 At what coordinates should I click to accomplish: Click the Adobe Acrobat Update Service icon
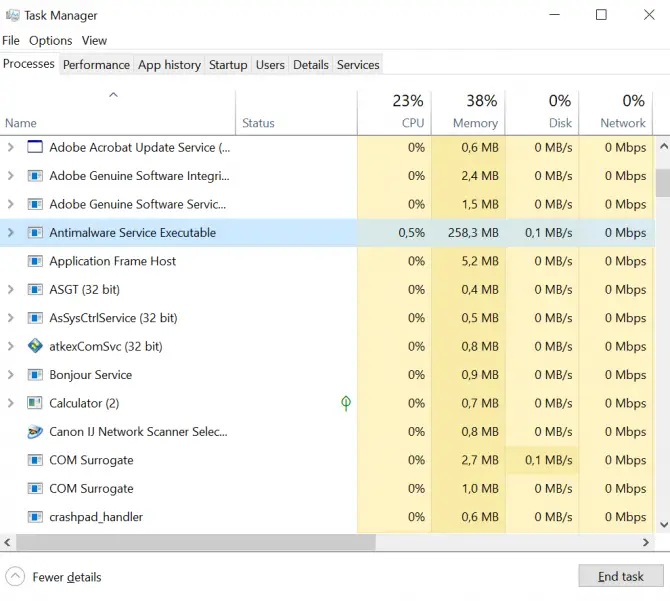pyautogui.click(x=35, y=147)
